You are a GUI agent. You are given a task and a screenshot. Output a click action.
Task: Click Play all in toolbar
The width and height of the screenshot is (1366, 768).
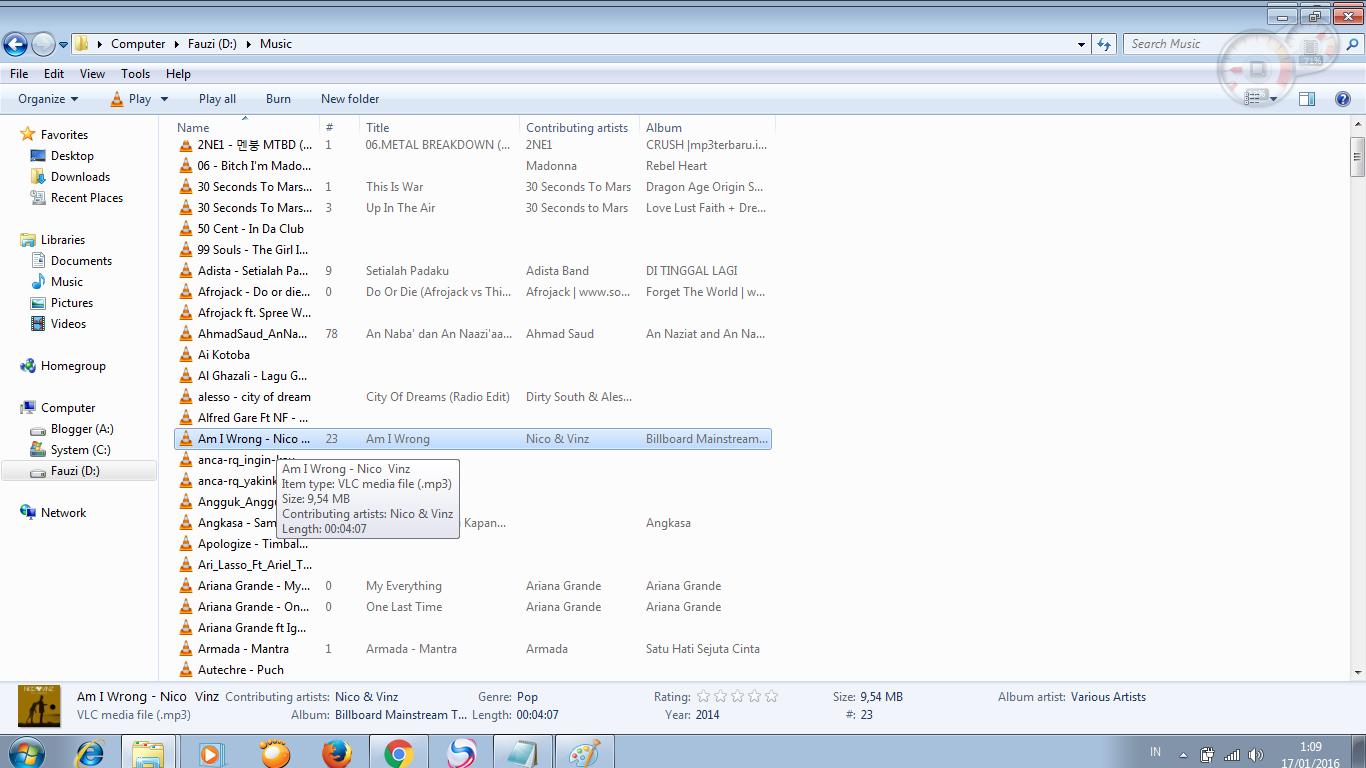[217, 99]
